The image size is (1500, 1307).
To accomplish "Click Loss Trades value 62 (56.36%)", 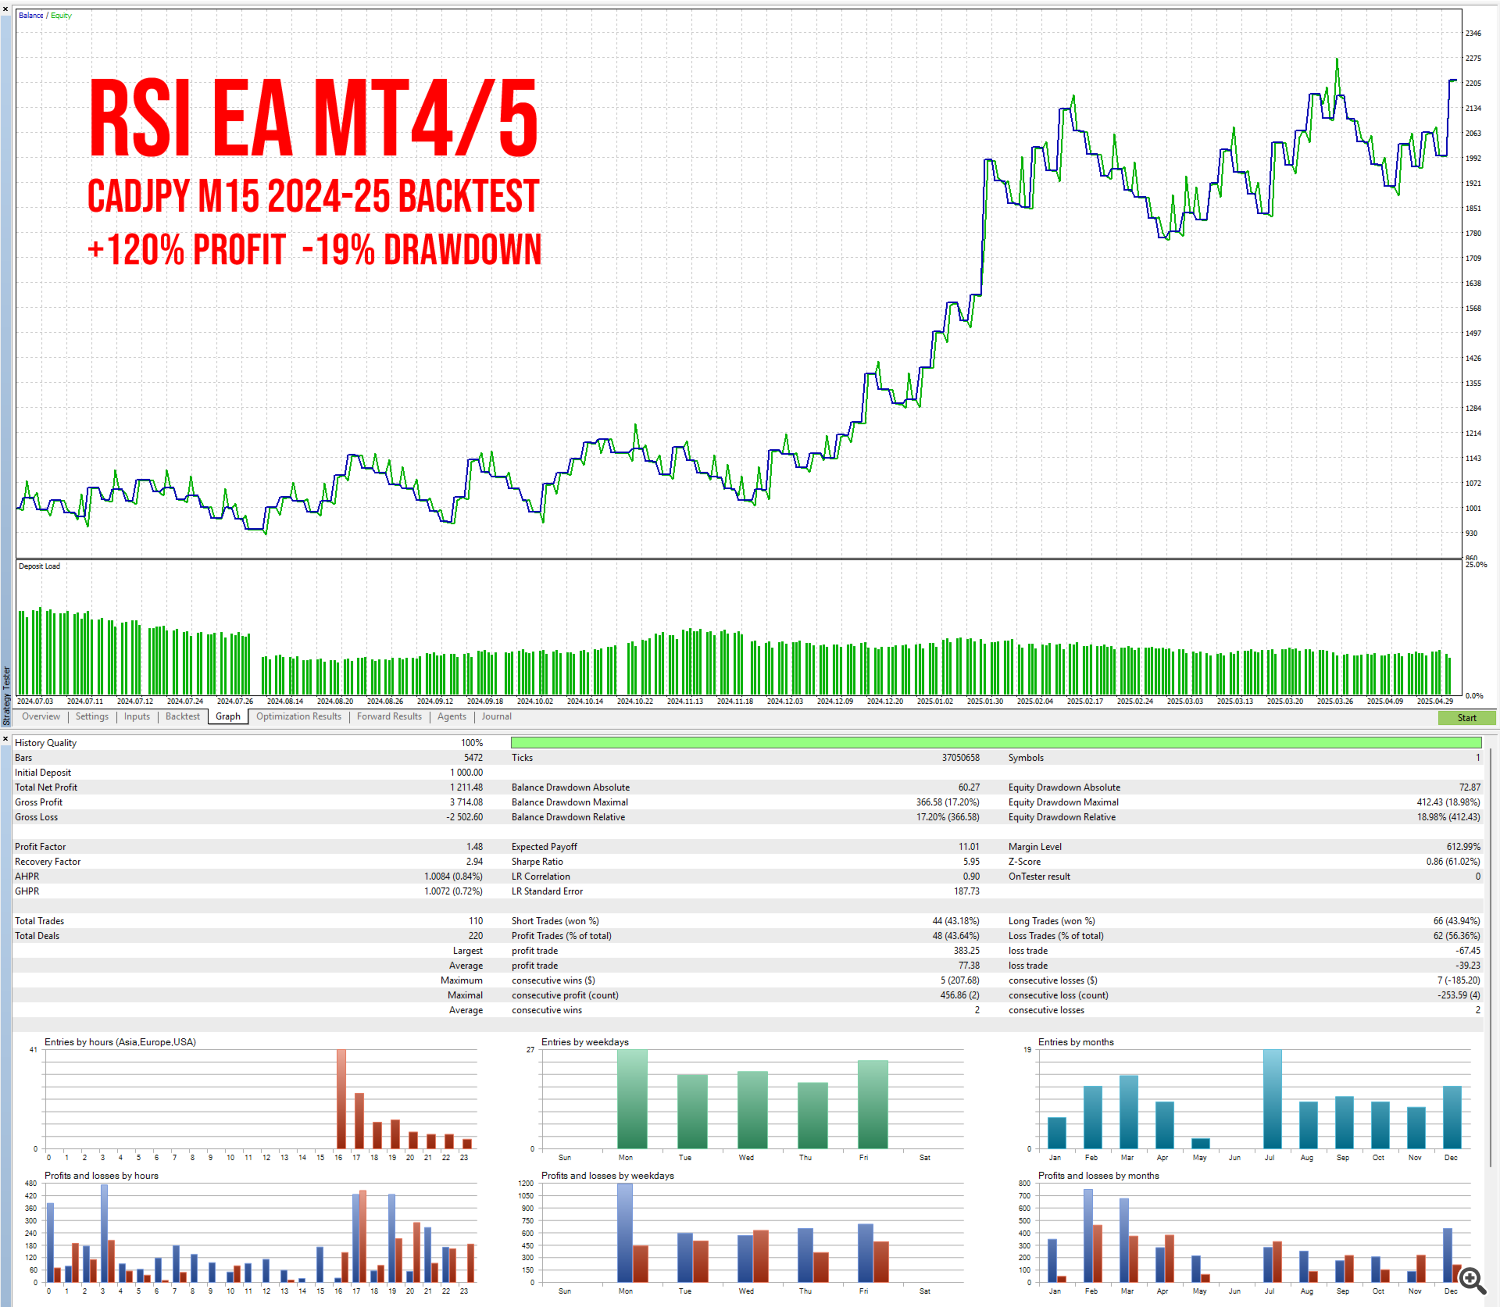I will click(1457, 936).
